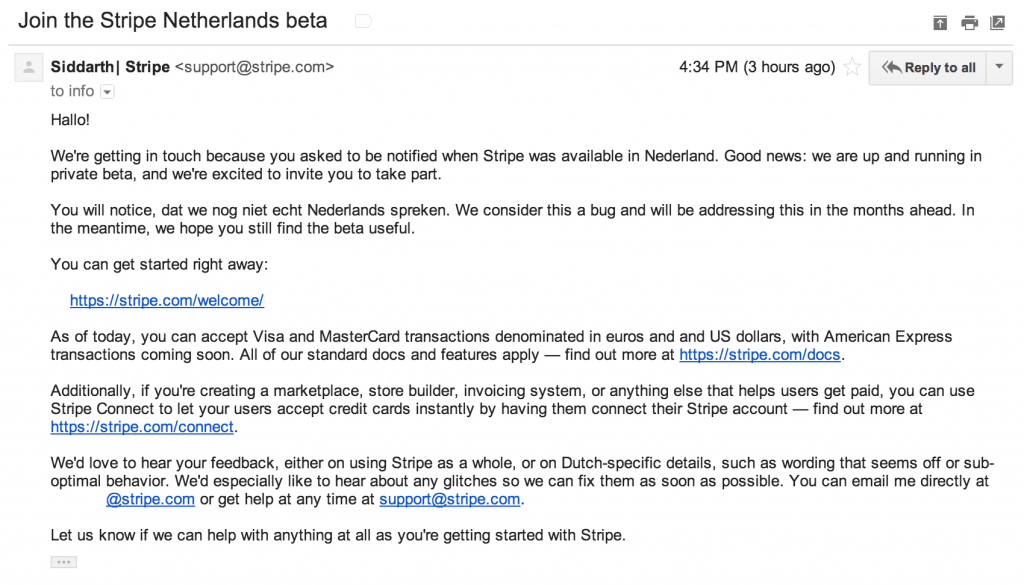Click the importance label marker beside the subject
Screen dimensions: 1024x585
tap(363, 21)
